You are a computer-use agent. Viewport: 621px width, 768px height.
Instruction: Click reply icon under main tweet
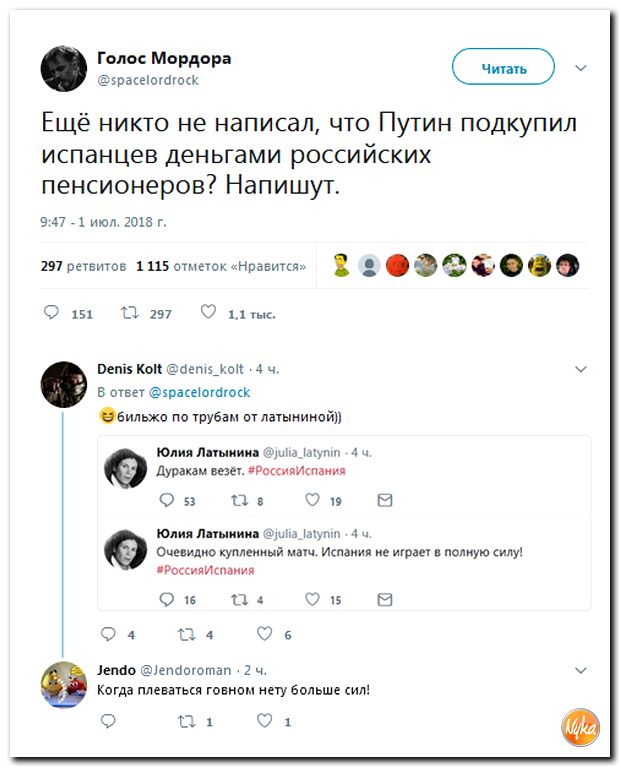tap(52, 313)
